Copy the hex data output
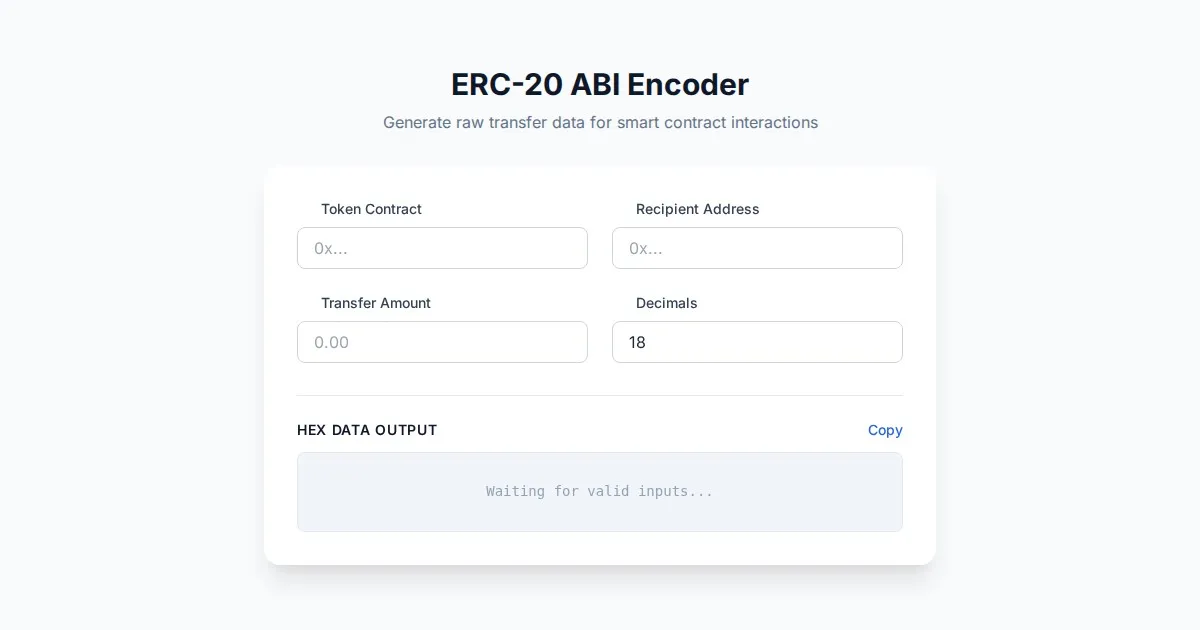The width and height of the screenshot is (1200, 630). (885, 430)
